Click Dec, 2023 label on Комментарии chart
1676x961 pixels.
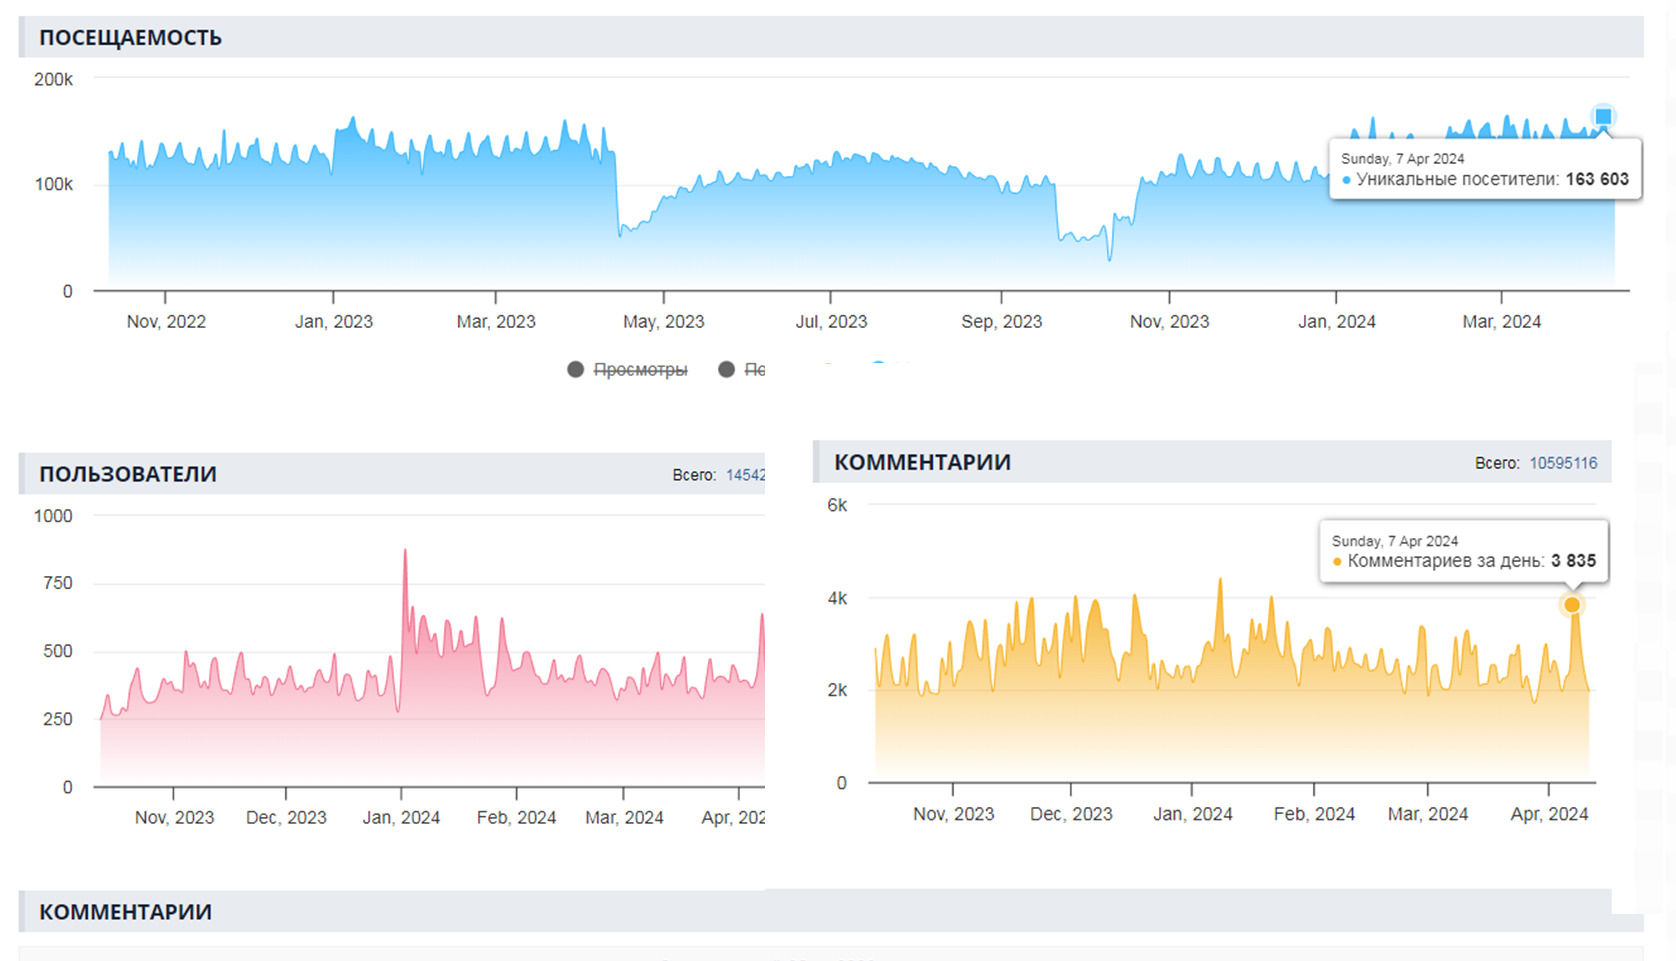point(1071,814)
